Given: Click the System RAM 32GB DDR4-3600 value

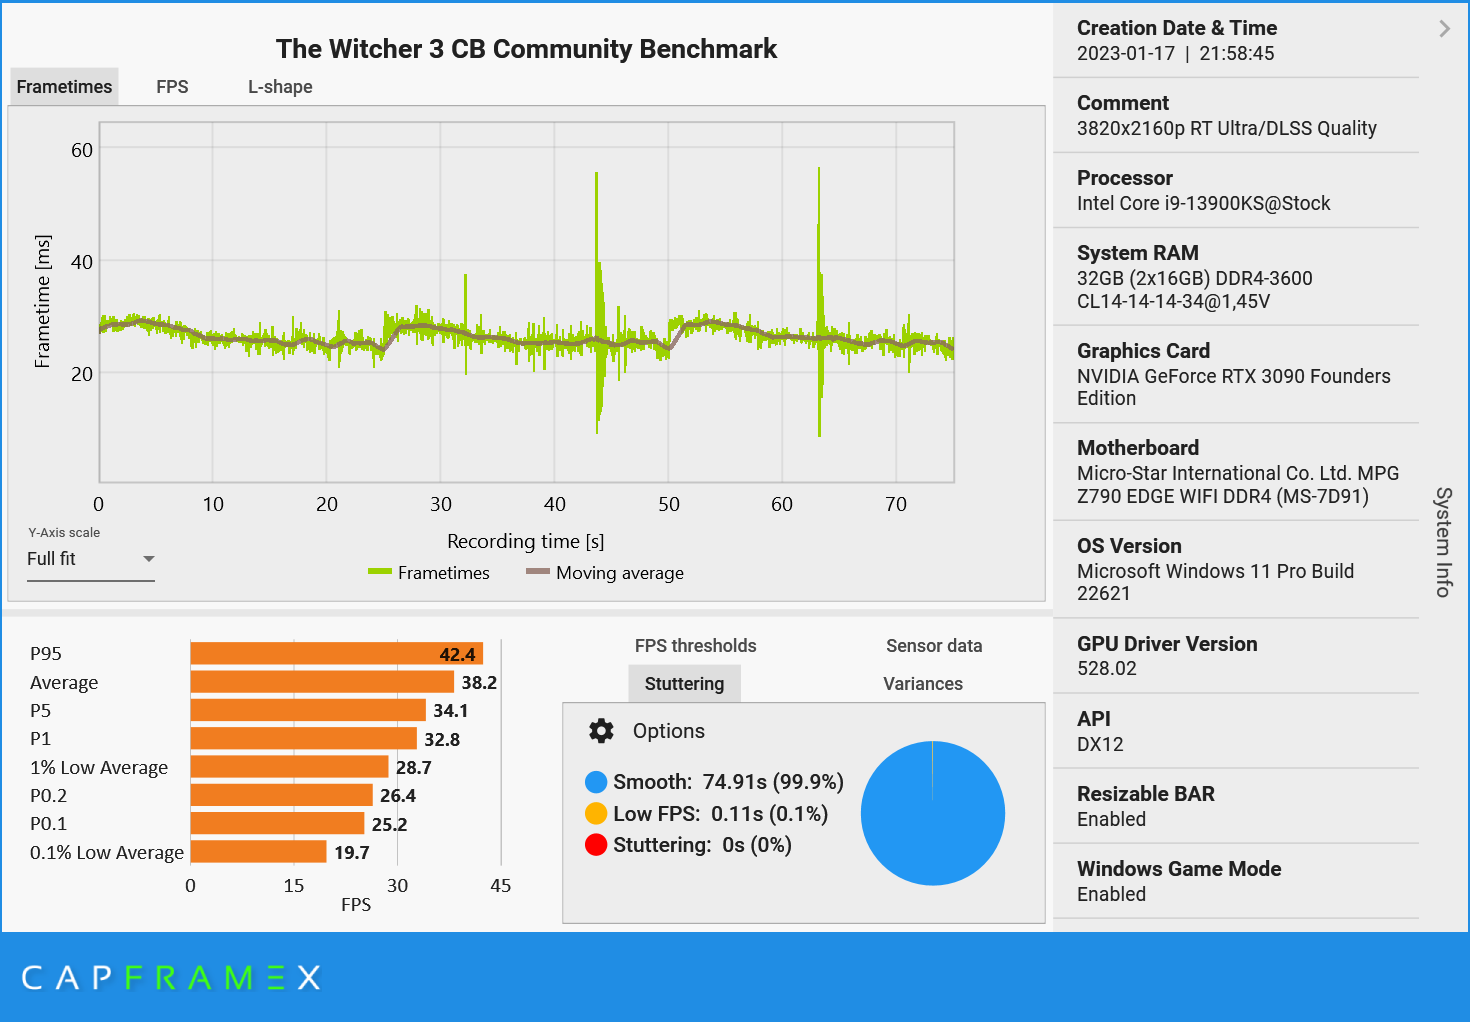Looking at the screenshot, I should pos(1195,290).
